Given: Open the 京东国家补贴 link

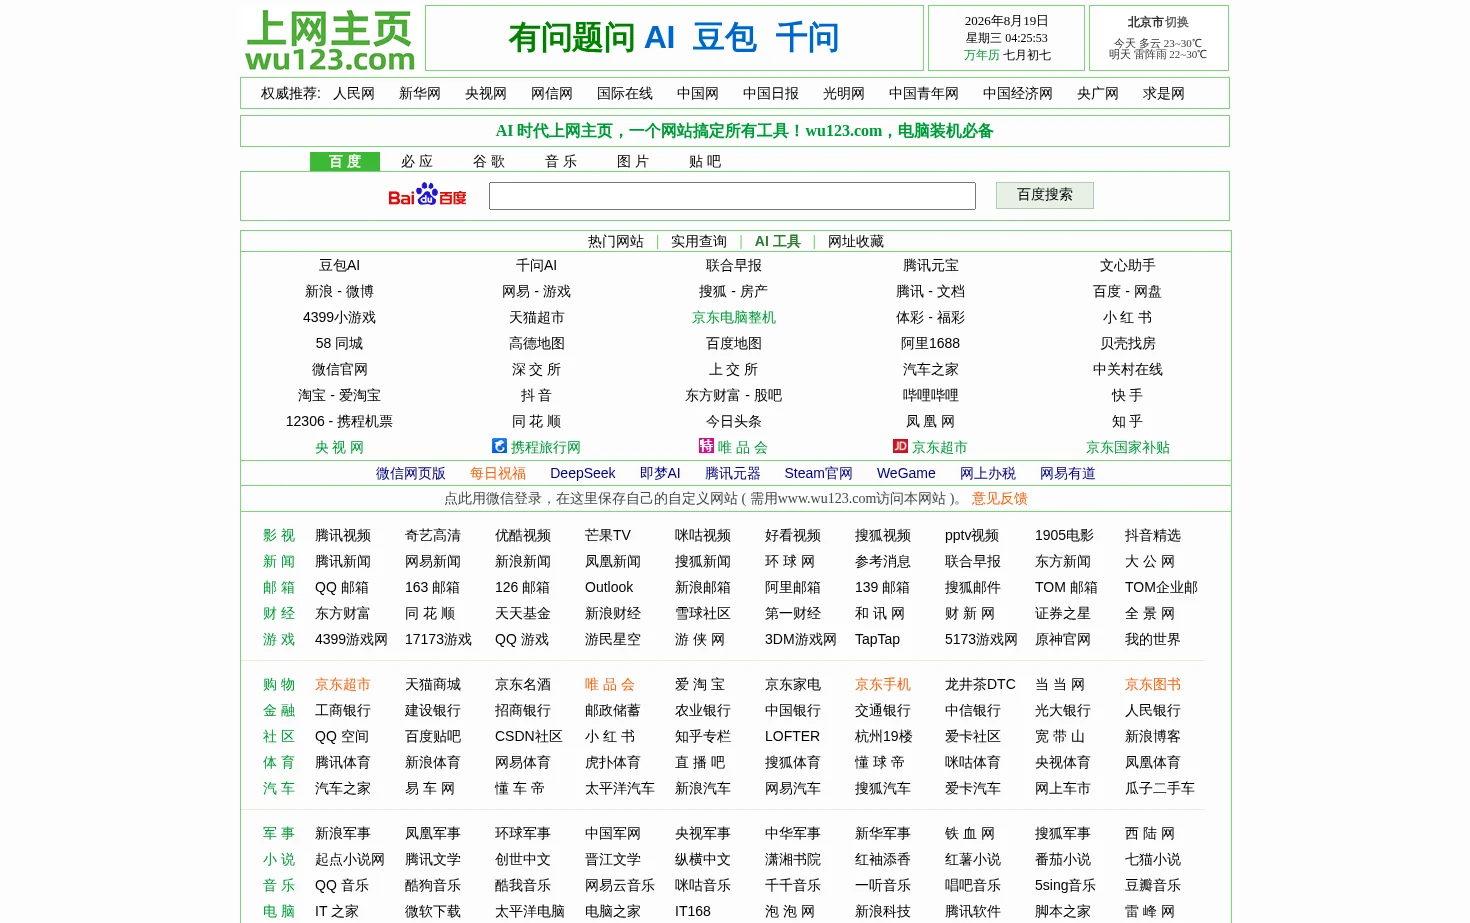Looking at the screenshot, I should 1128,448.
